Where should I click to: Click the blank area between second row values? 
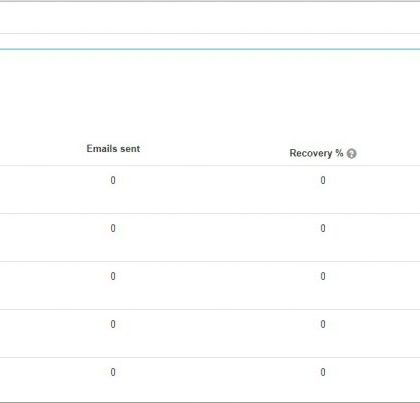pos(218,237)
